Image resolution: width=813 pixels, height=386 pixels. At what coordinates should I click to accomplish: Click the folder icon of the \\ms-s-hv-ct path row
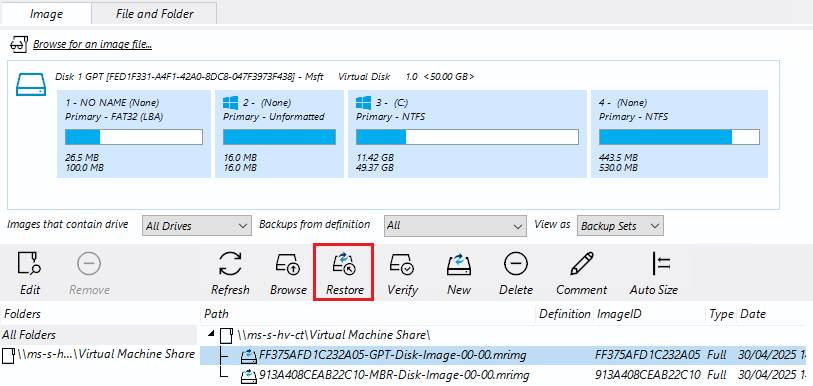[x=226, y=335]
